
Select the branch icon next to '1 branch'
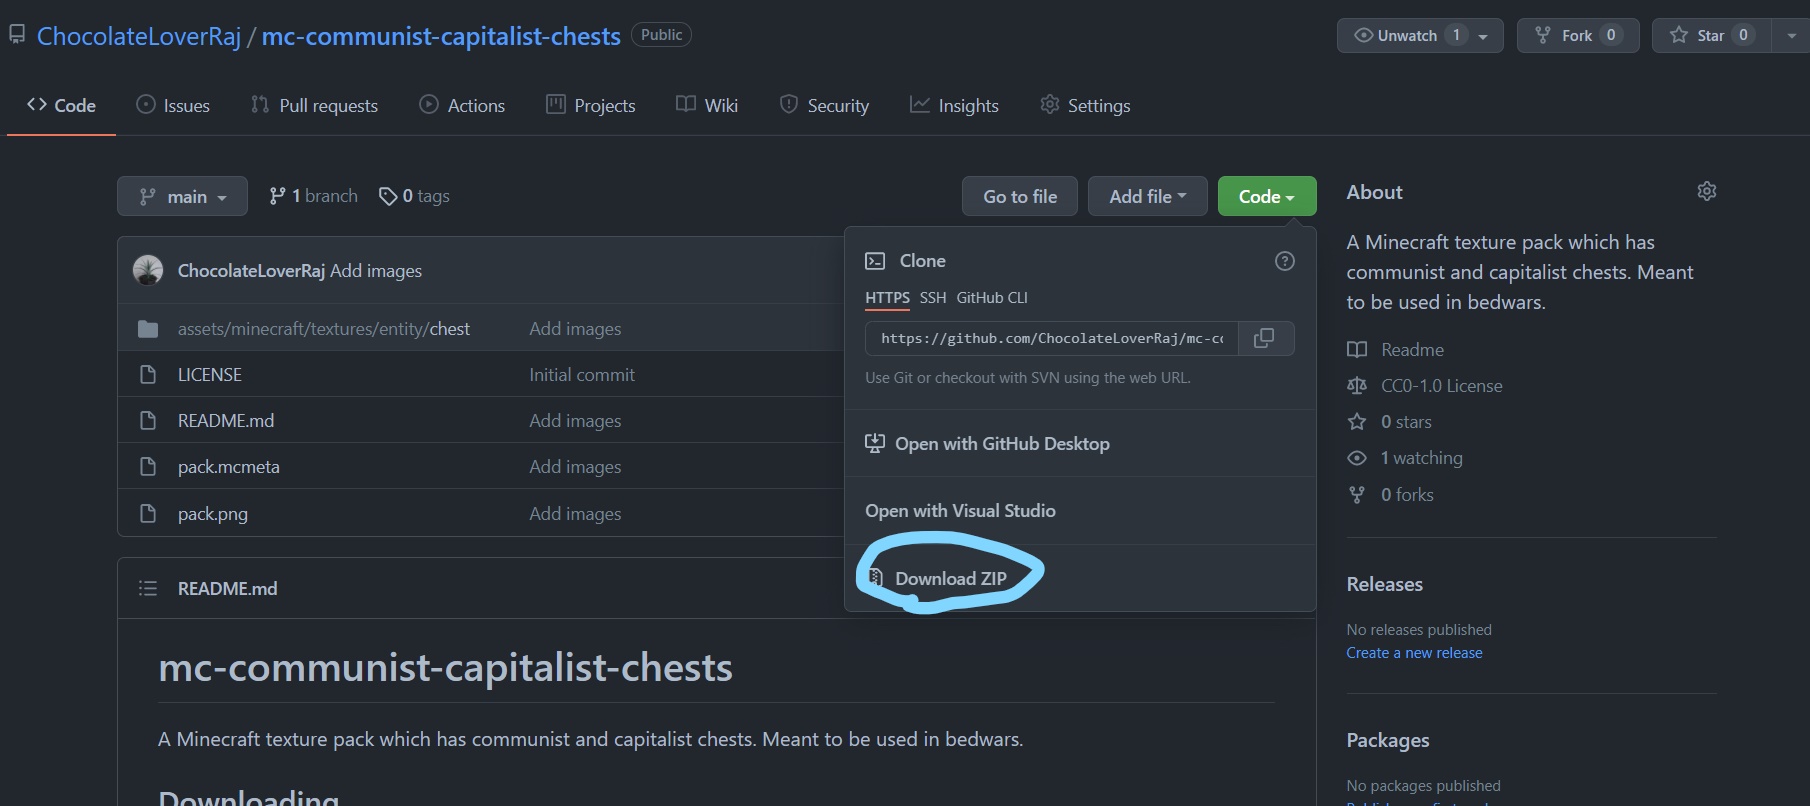pos(277,195)
